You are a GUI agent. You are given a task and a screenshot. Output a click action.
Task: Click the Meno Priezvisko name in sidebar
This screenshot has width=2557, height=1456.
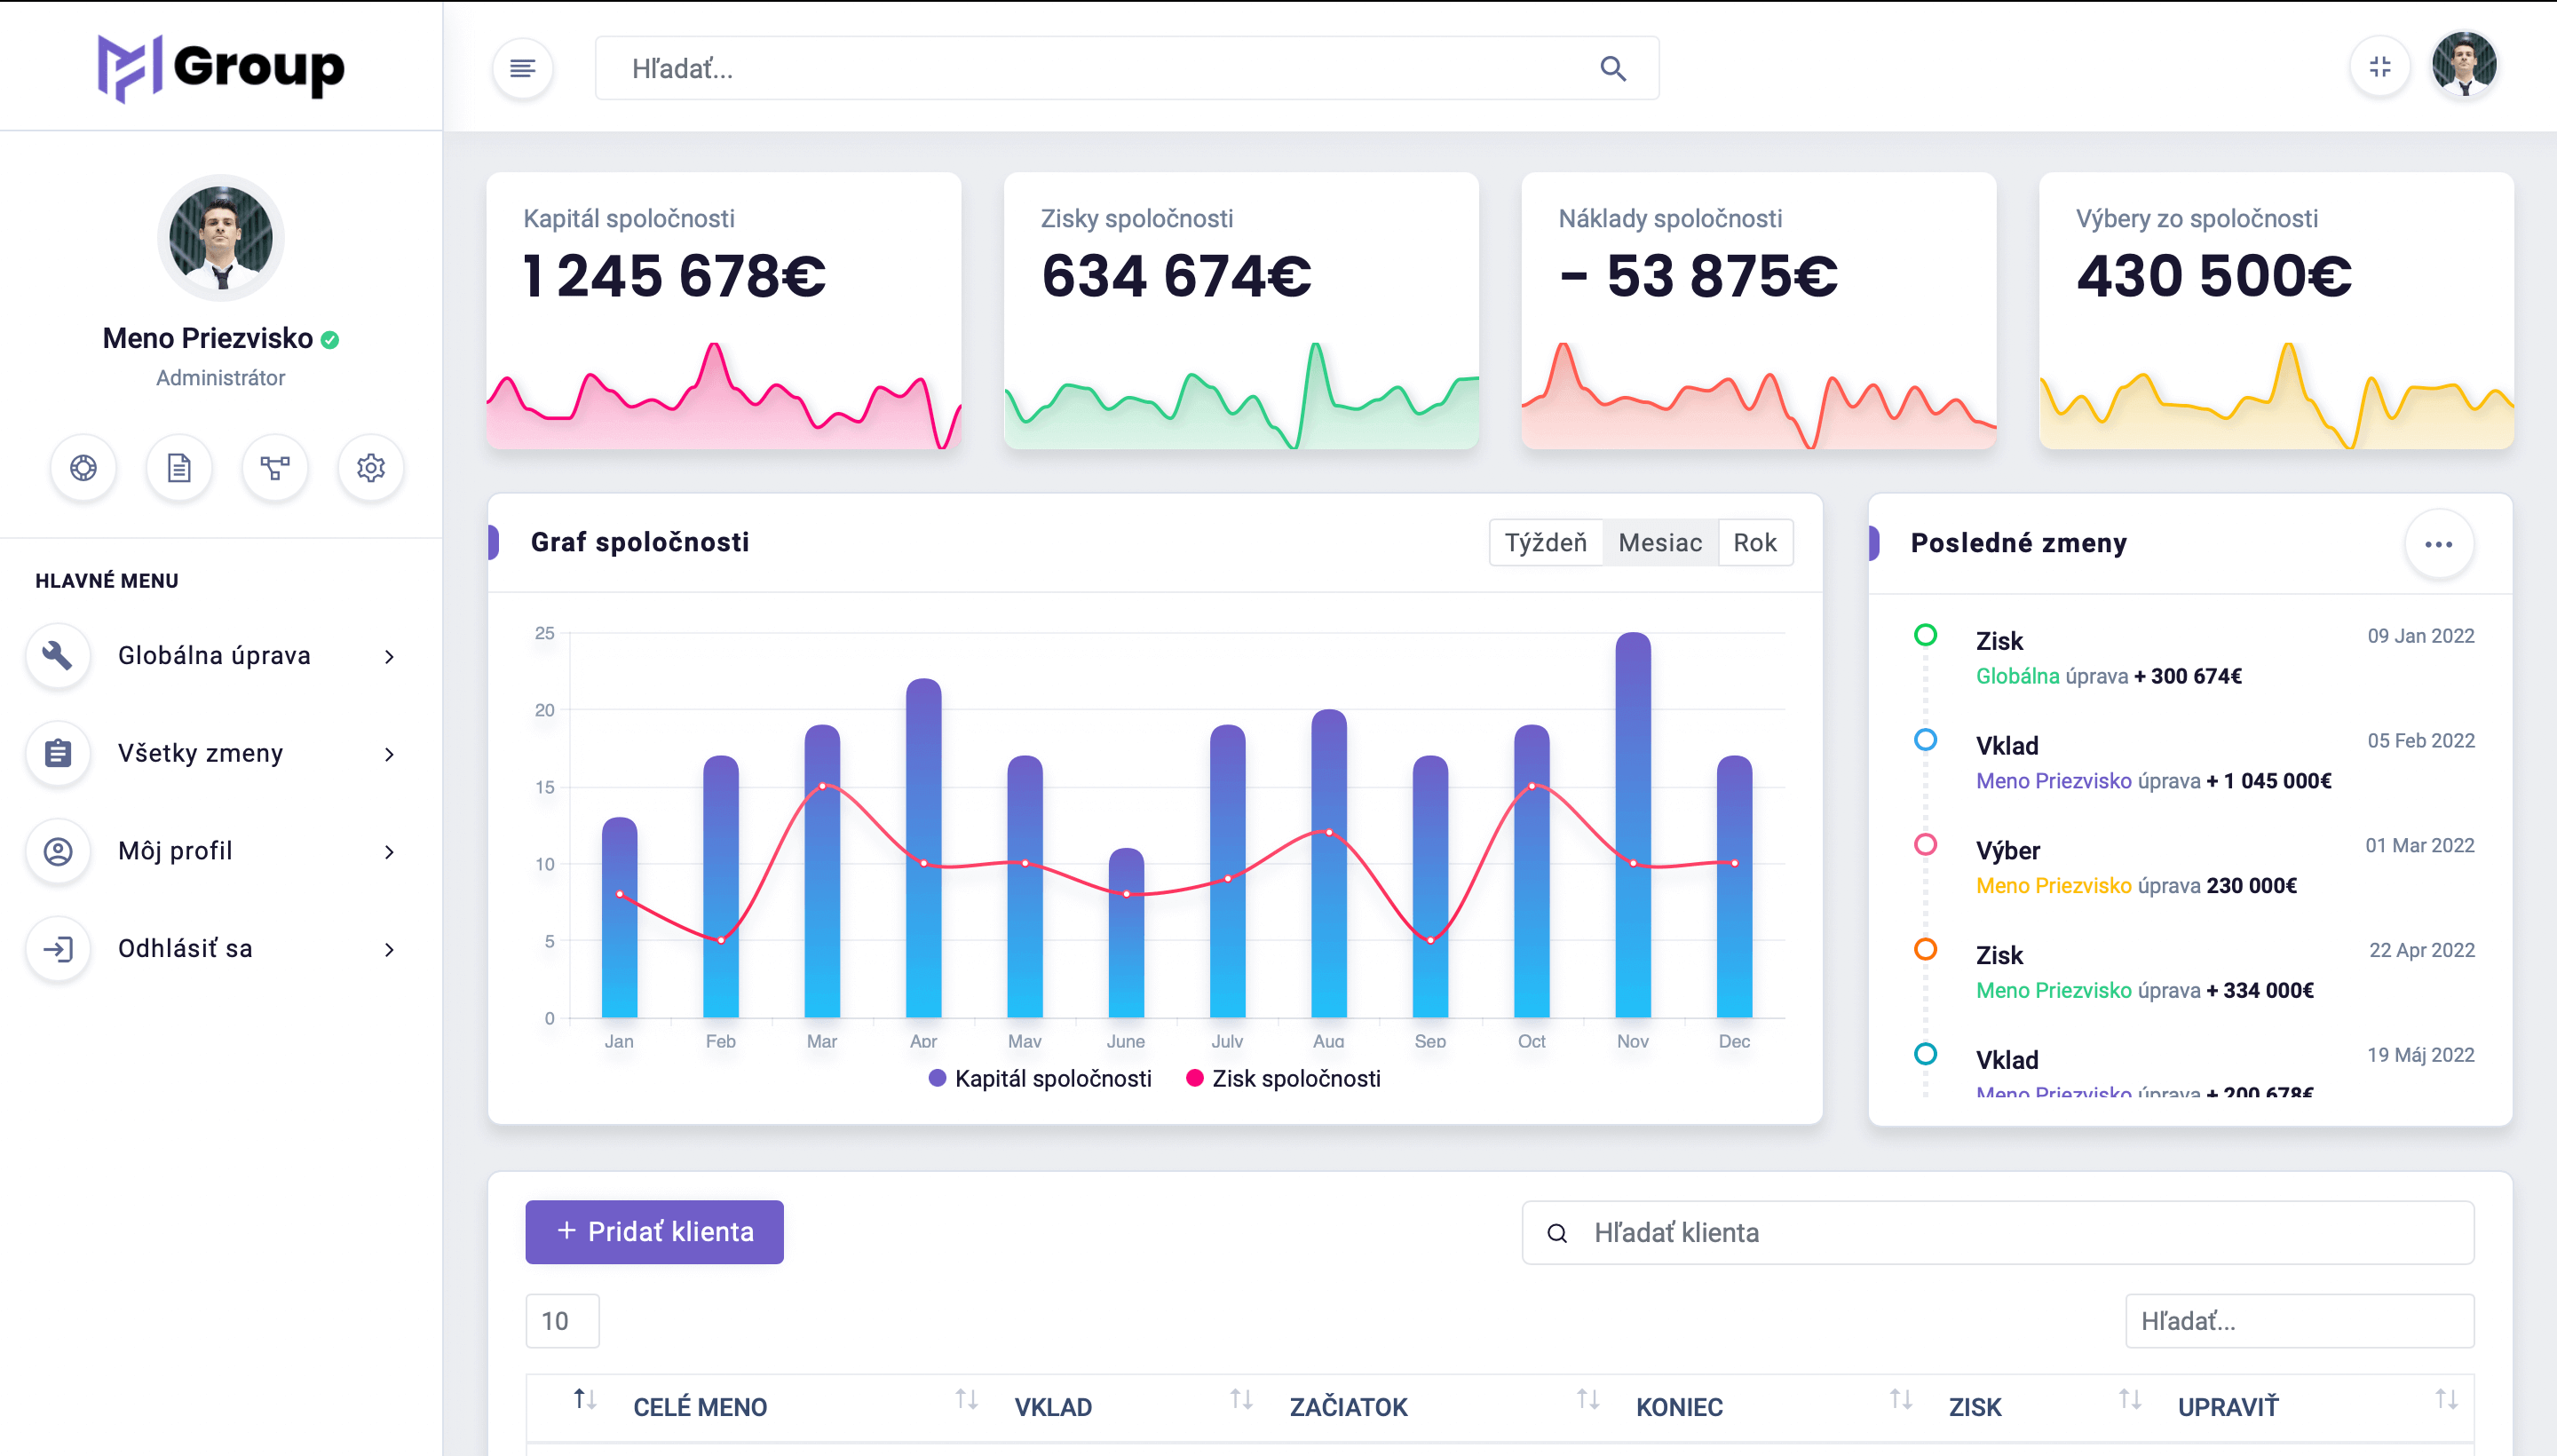pyautogui.click(x=208, y=339)
